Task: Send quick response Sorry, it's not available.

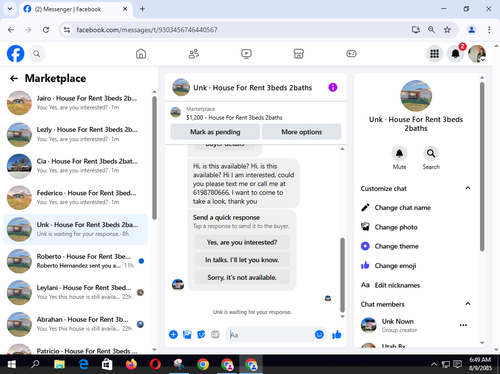Action: pos(242,277)
